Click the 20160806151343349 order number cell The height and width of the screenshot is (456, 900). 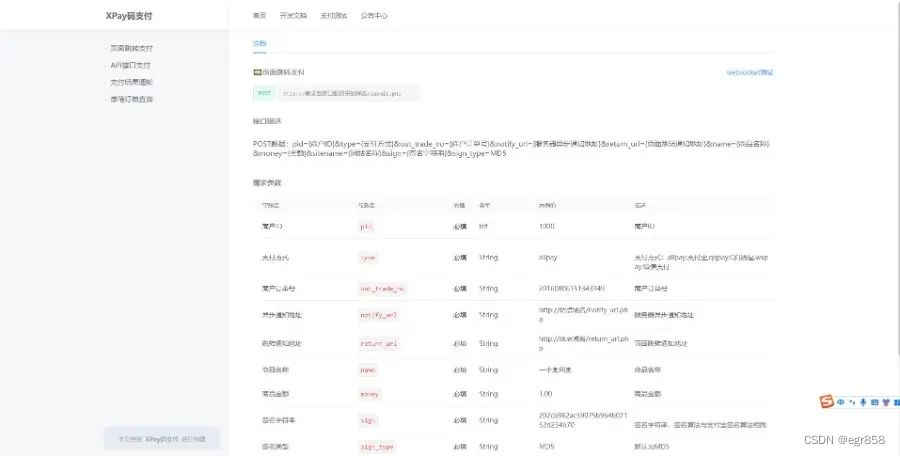[571, 288]
